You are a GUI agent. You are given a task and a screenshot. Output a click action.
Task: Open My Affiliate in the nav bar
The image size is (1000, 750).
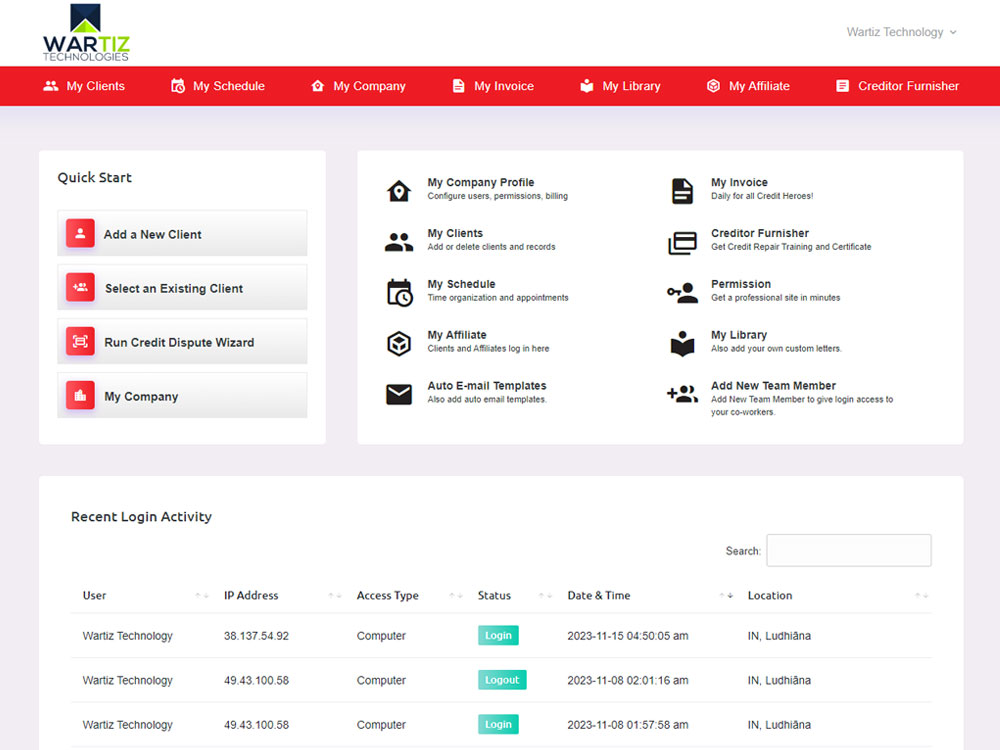click(748, 86)
